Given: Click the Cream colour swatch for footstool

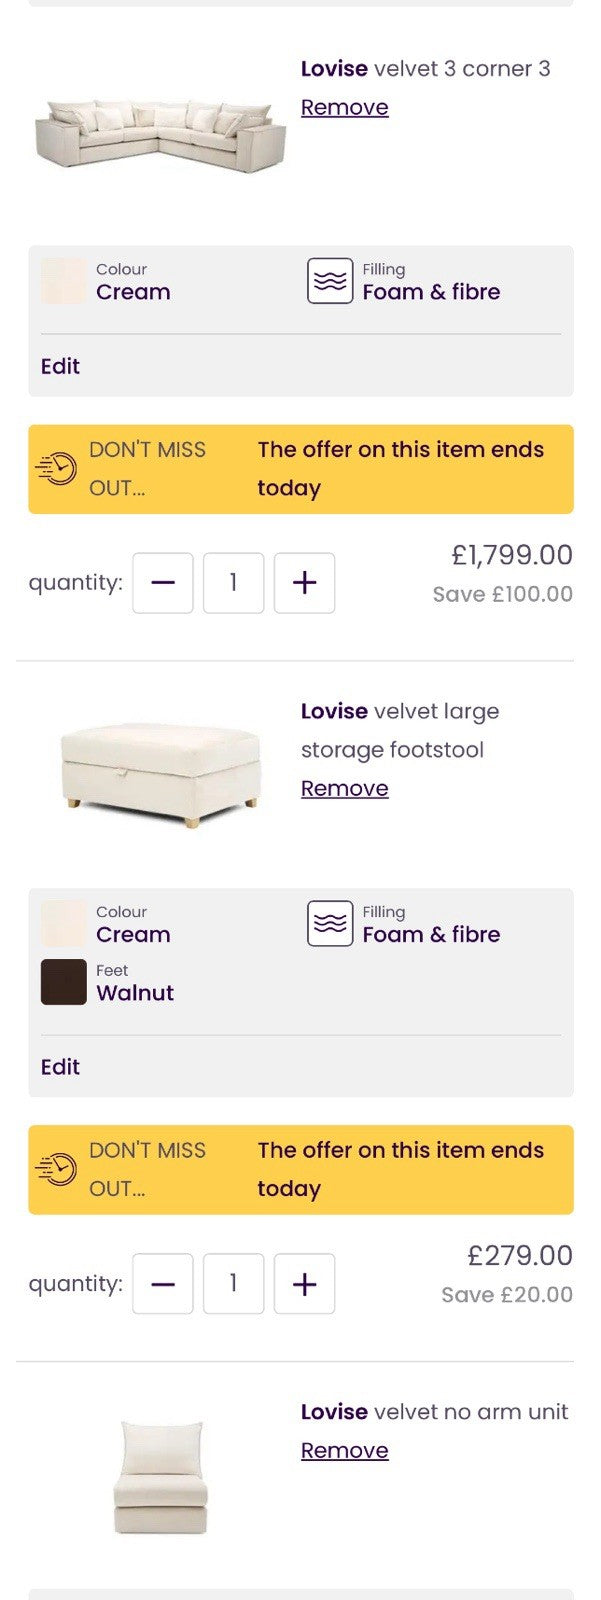Looking at the screenshot, I should click(x=63, y=924).
